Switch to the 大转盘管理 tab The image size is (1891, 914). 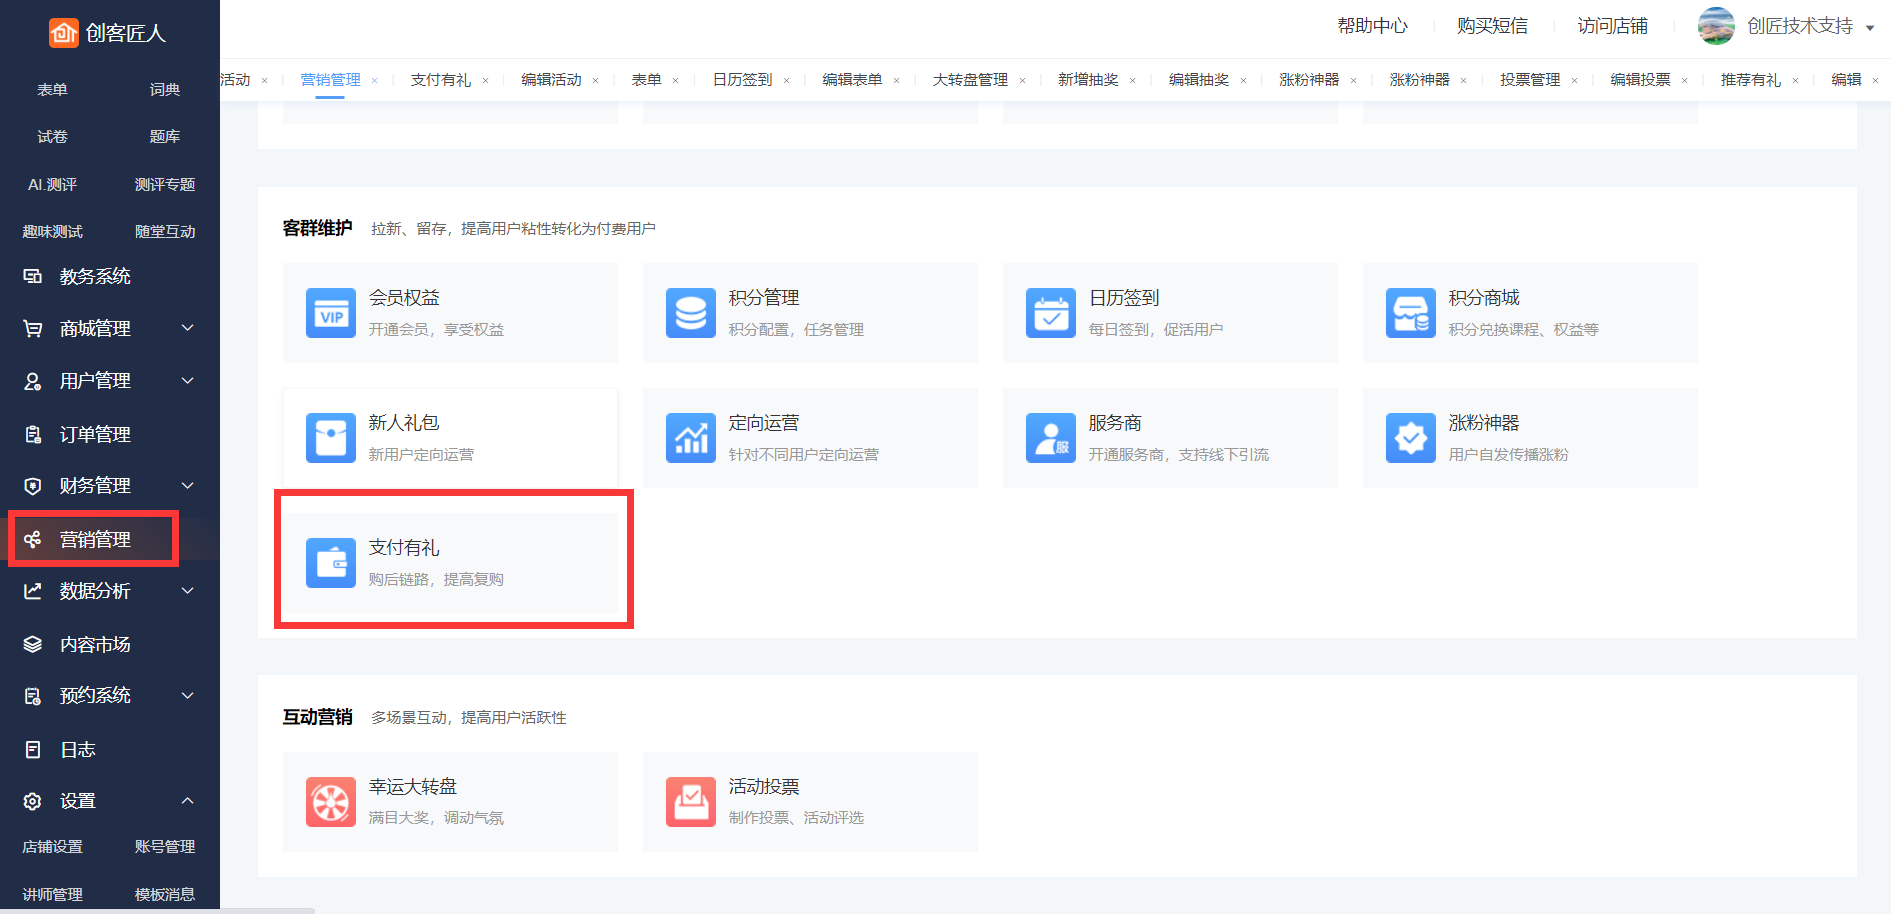[x=970, y=80]
